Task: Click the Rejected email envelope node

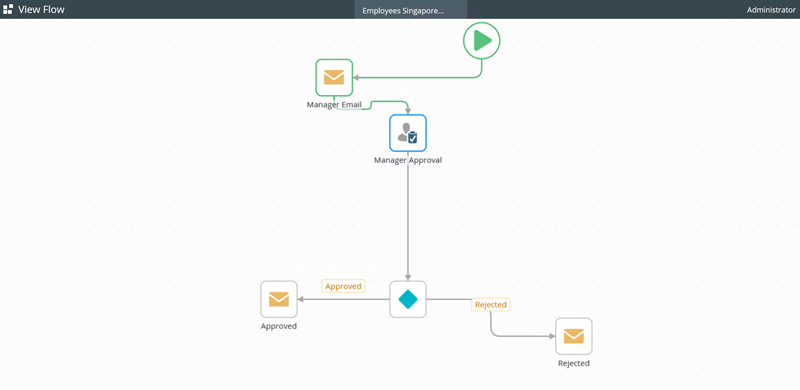Action: 573,336
